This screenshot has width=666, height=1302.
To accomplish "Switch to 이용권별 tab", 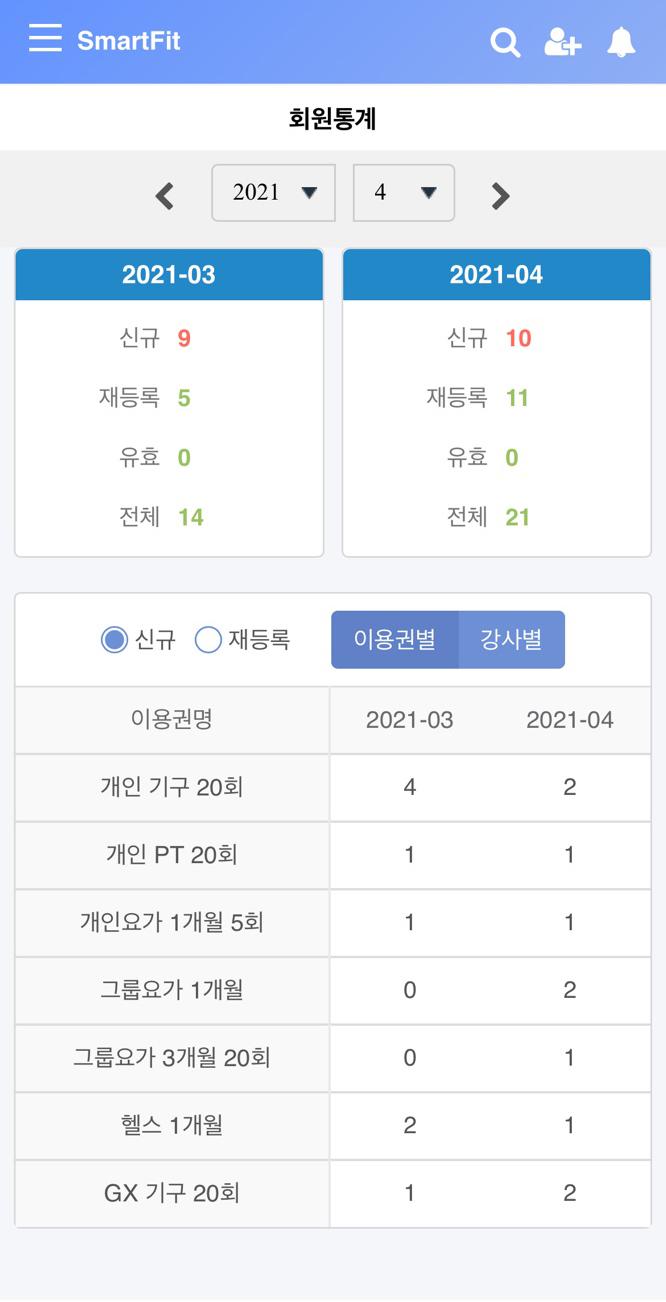I will (x=395, y=639).
